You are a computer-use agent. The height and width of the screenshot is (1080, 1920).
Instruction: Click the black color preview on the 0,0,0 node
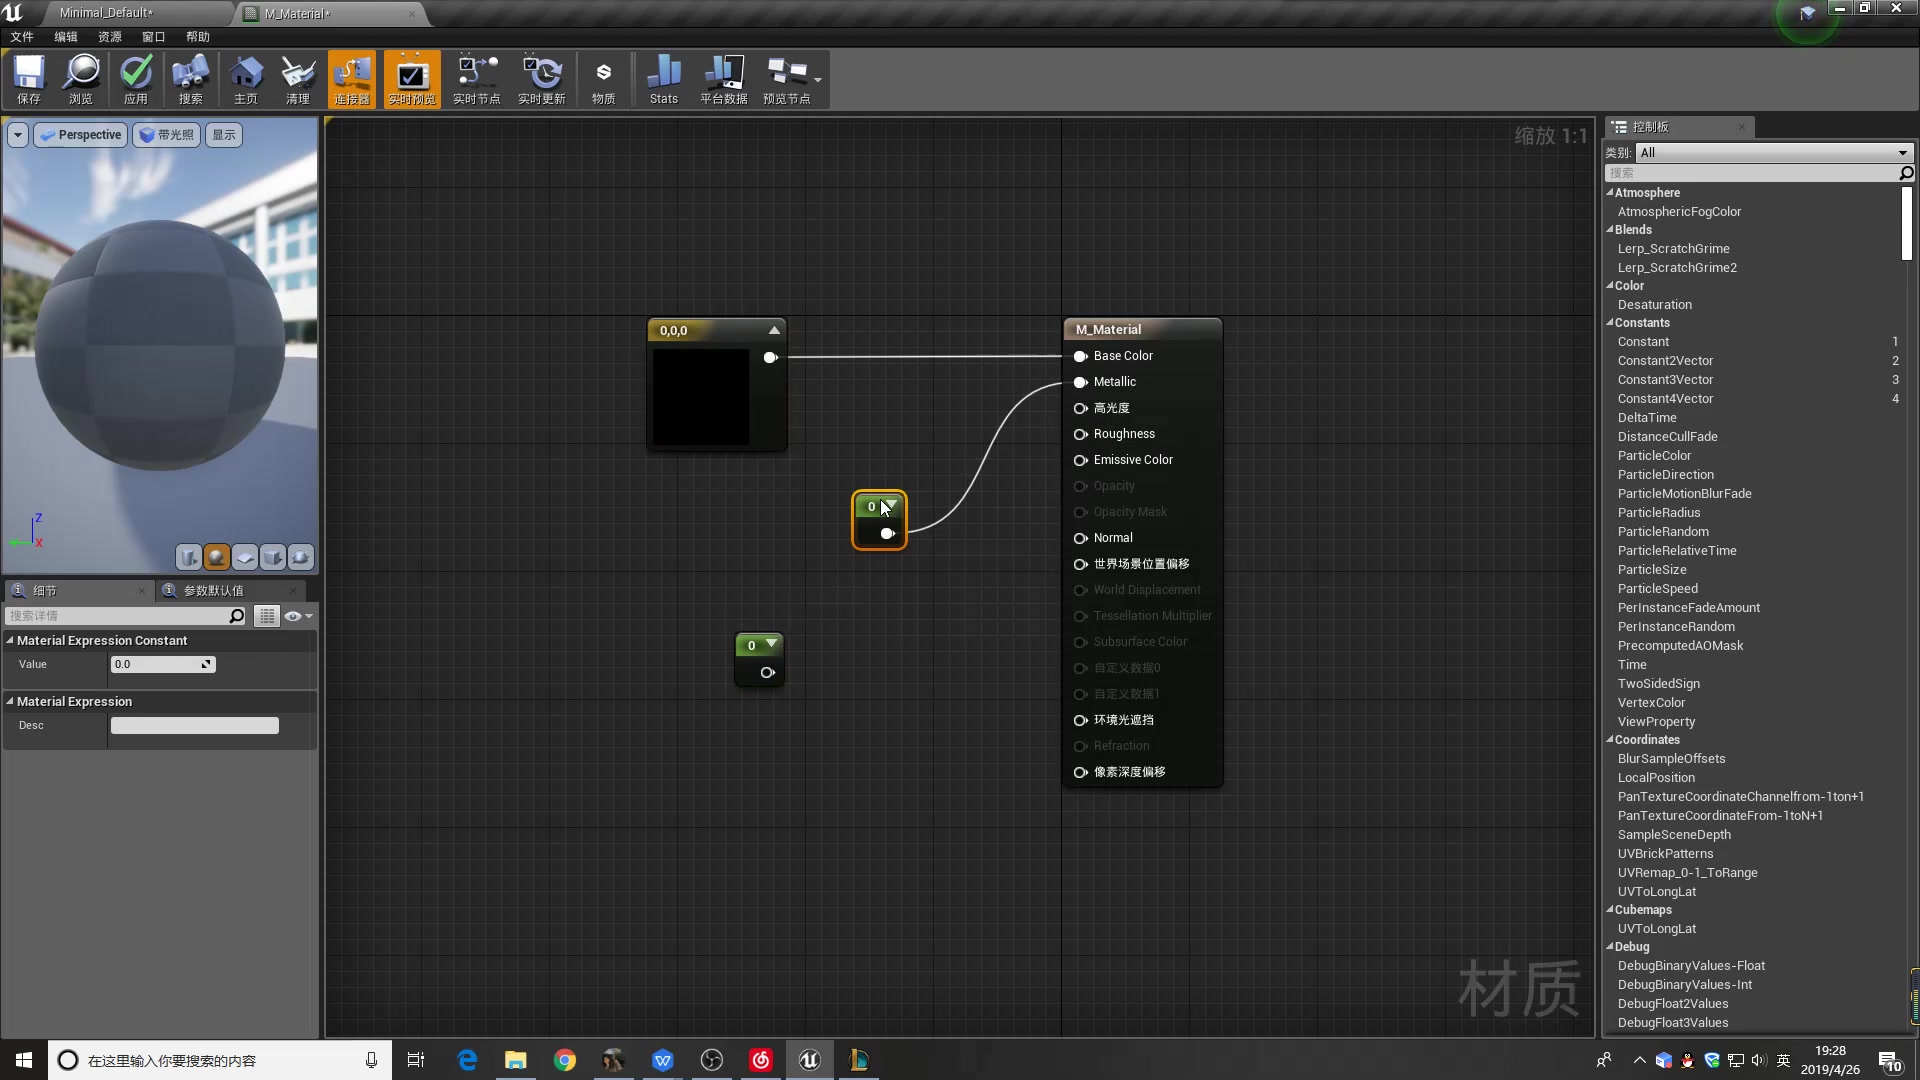click(699, 398)
